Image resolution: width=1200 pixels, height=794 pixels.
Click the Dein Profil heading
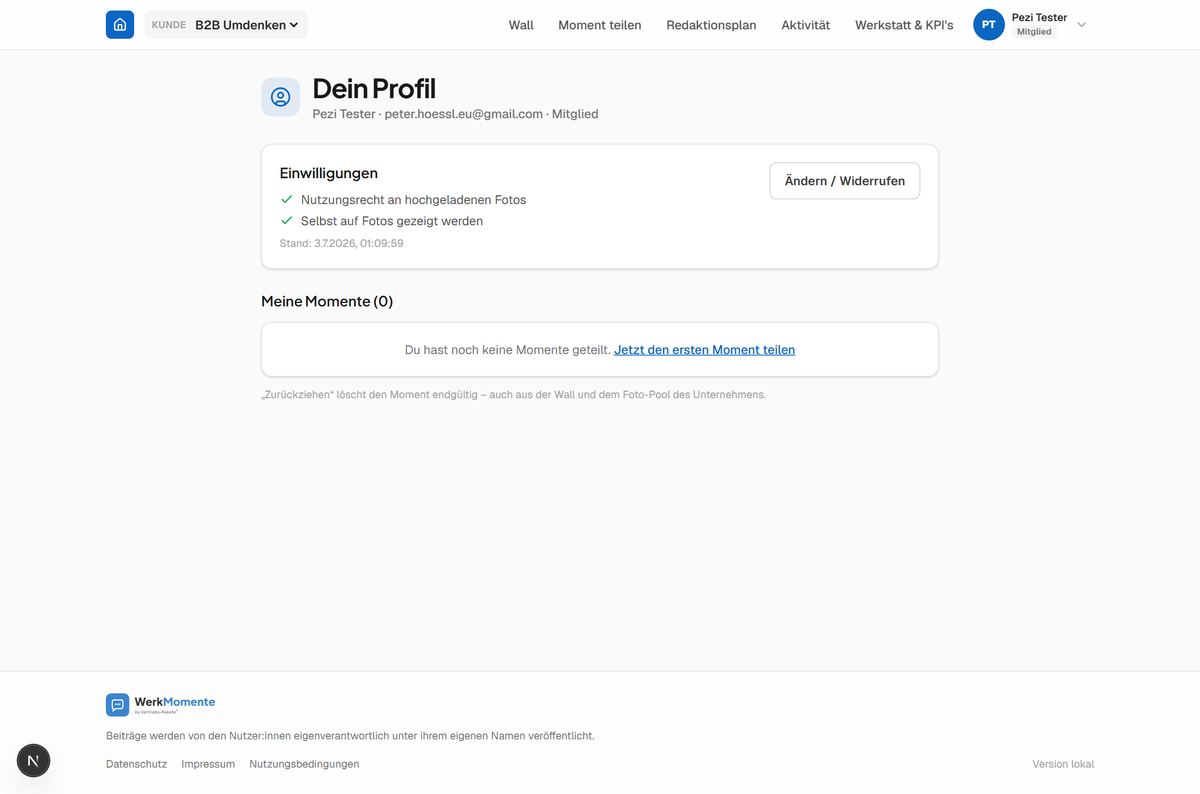point(374,88)
